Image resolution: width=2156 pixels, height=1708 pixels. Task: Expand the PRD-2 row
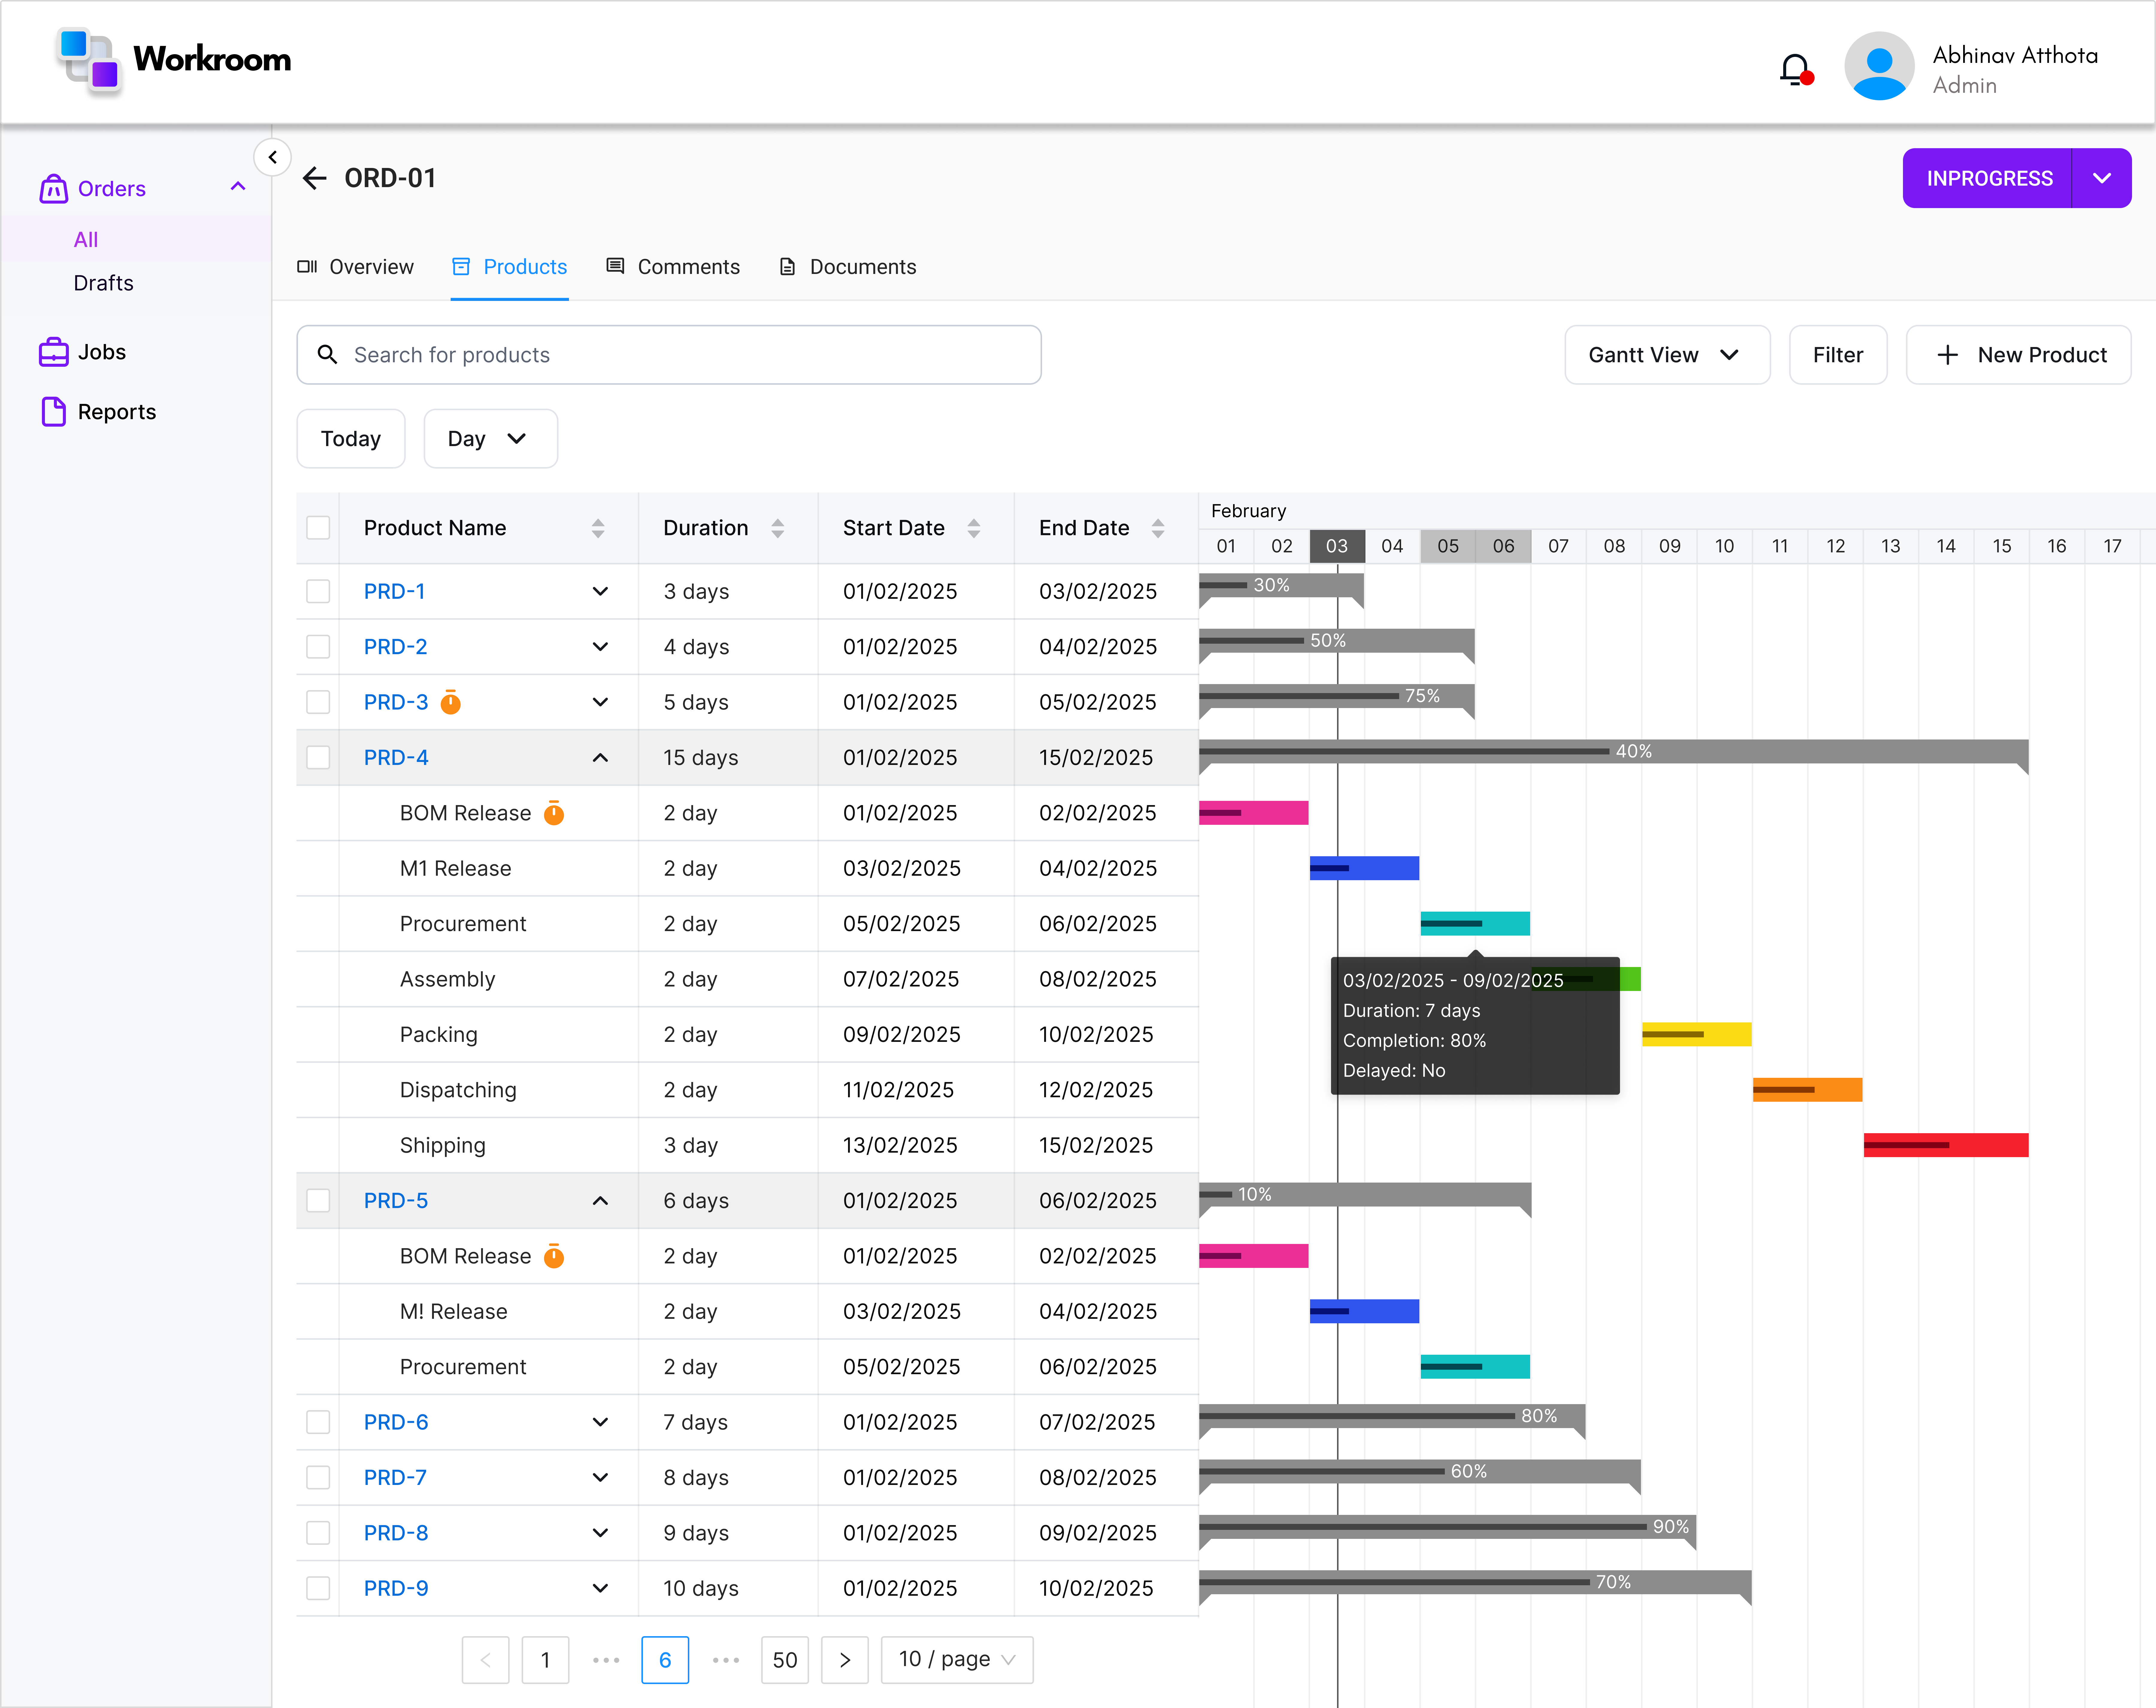pyautogui.click(x=600, y=647)
